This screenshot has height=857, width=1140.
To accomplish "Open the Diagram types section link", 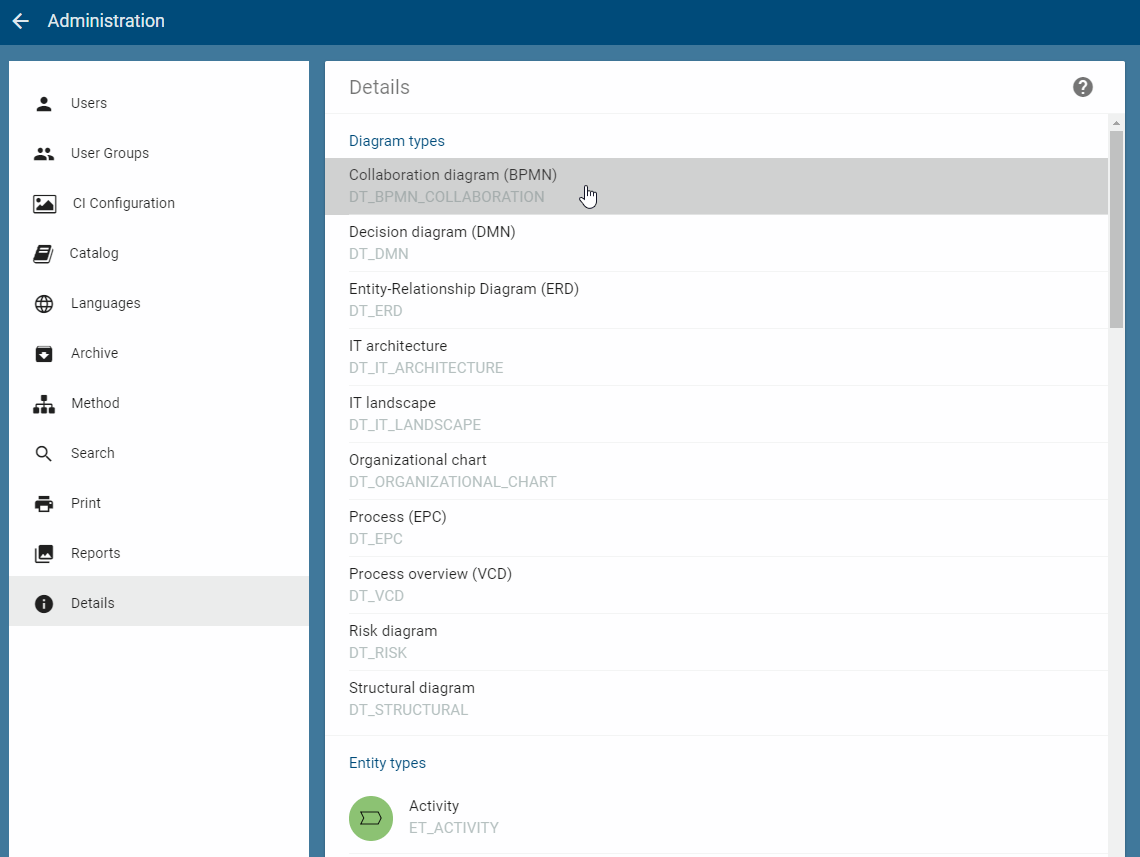I will coord(396,140).
